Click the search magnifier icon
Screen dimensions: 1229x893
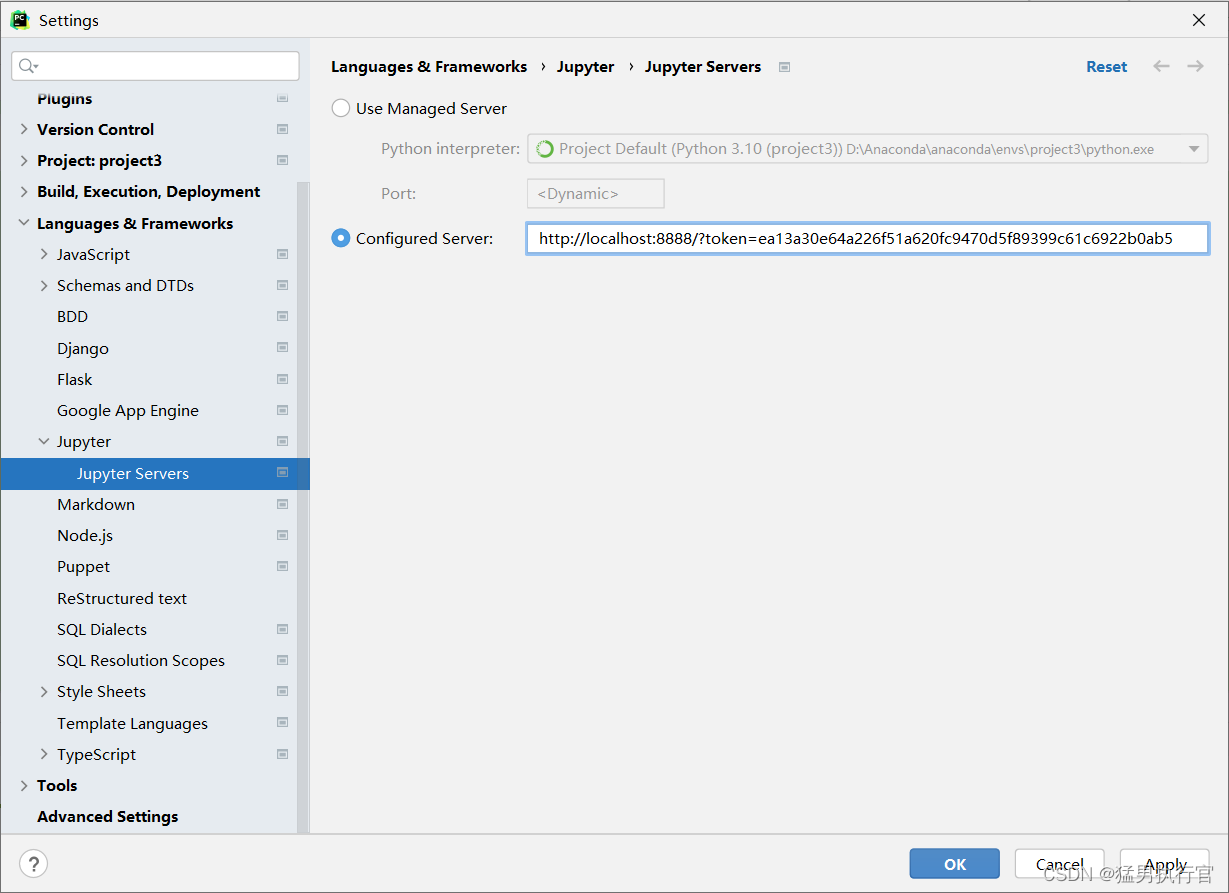[28, 66]
